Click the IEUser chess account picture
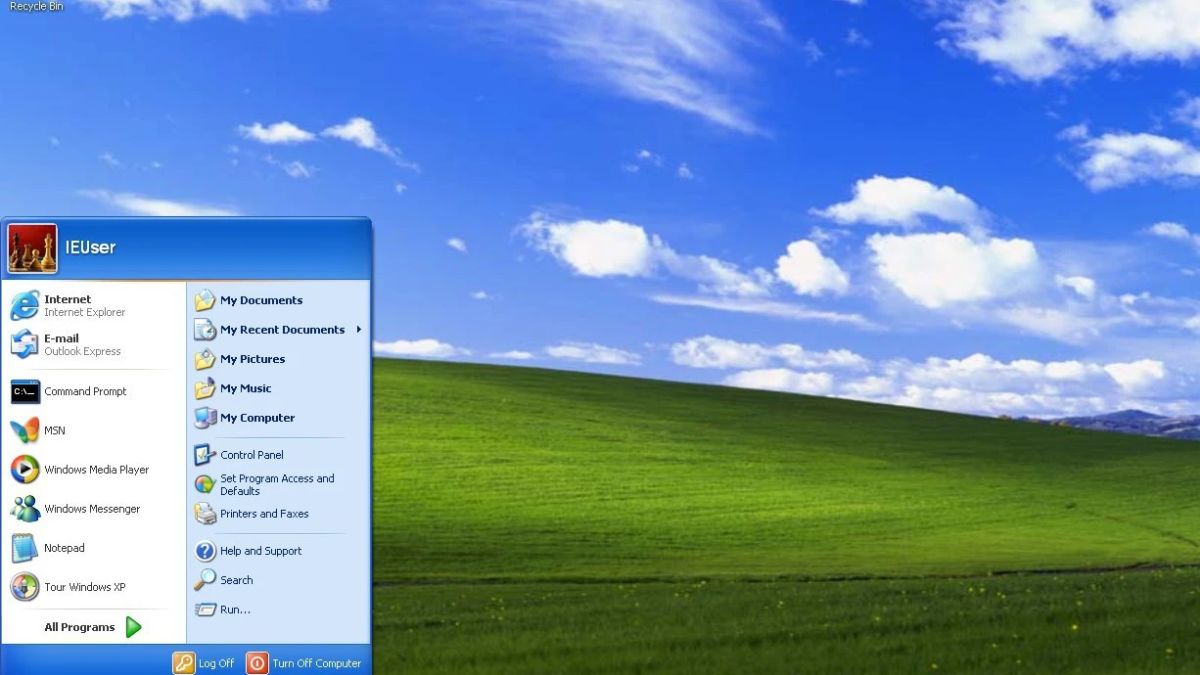This screenshot has height=675, width=1200. tap(32, 249)
